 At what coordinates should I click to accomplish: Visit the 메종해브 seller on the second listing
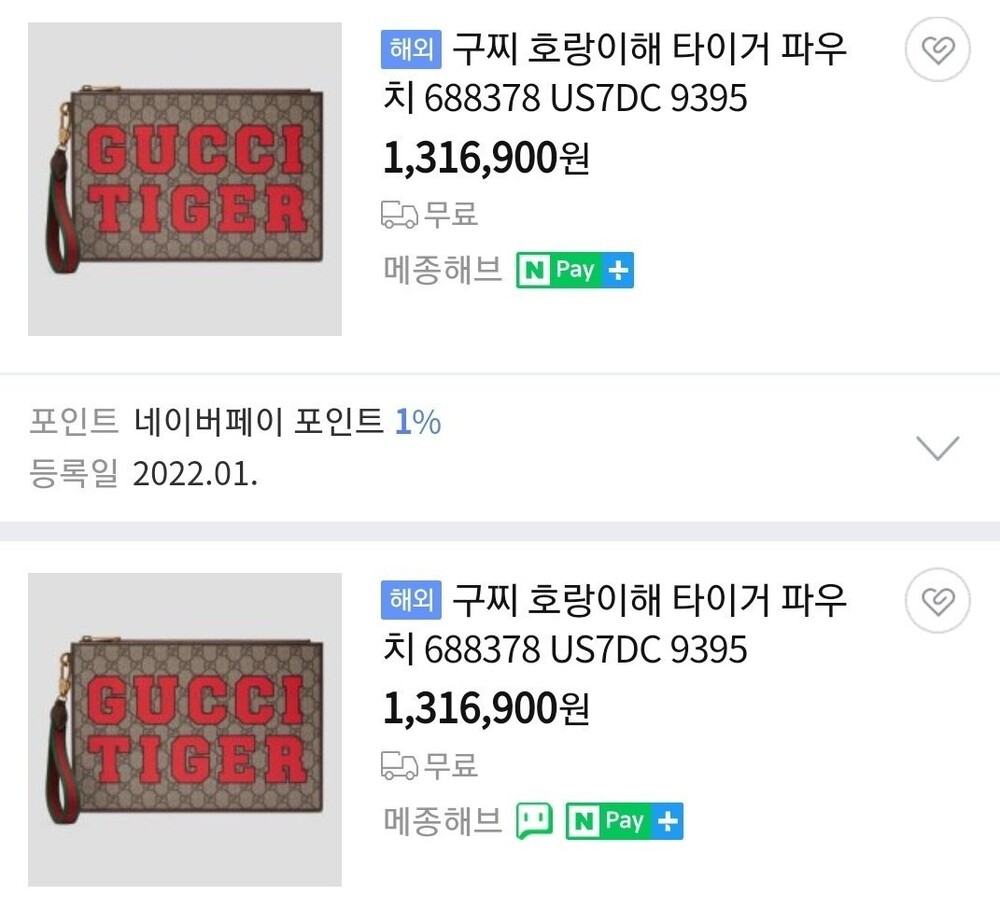pyautogui.click(x=442, y=822)
